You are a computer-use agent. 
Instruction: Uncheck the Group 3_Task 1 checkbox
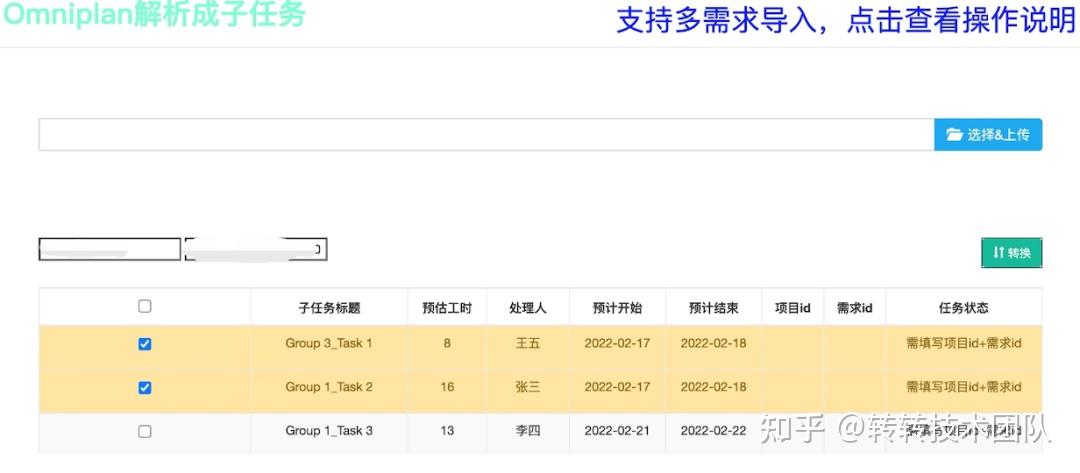(145, 344)
